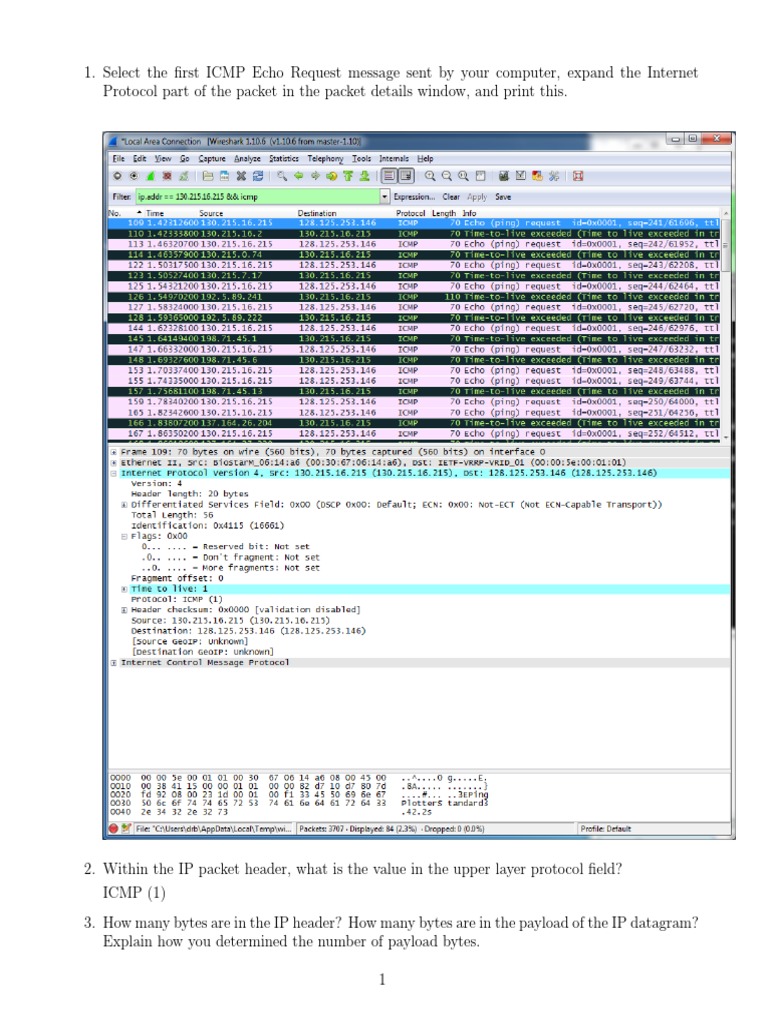Screen dimensions: 768x1024
Task: Expand the Internet Control Message Protocol section
Action: pos(114,663)
